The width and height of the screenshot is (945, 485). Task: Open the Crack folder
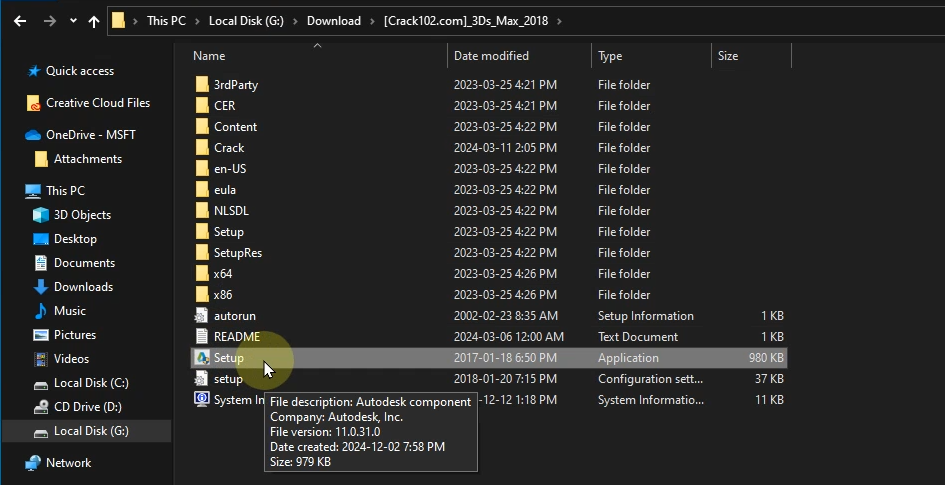[229, 148]
